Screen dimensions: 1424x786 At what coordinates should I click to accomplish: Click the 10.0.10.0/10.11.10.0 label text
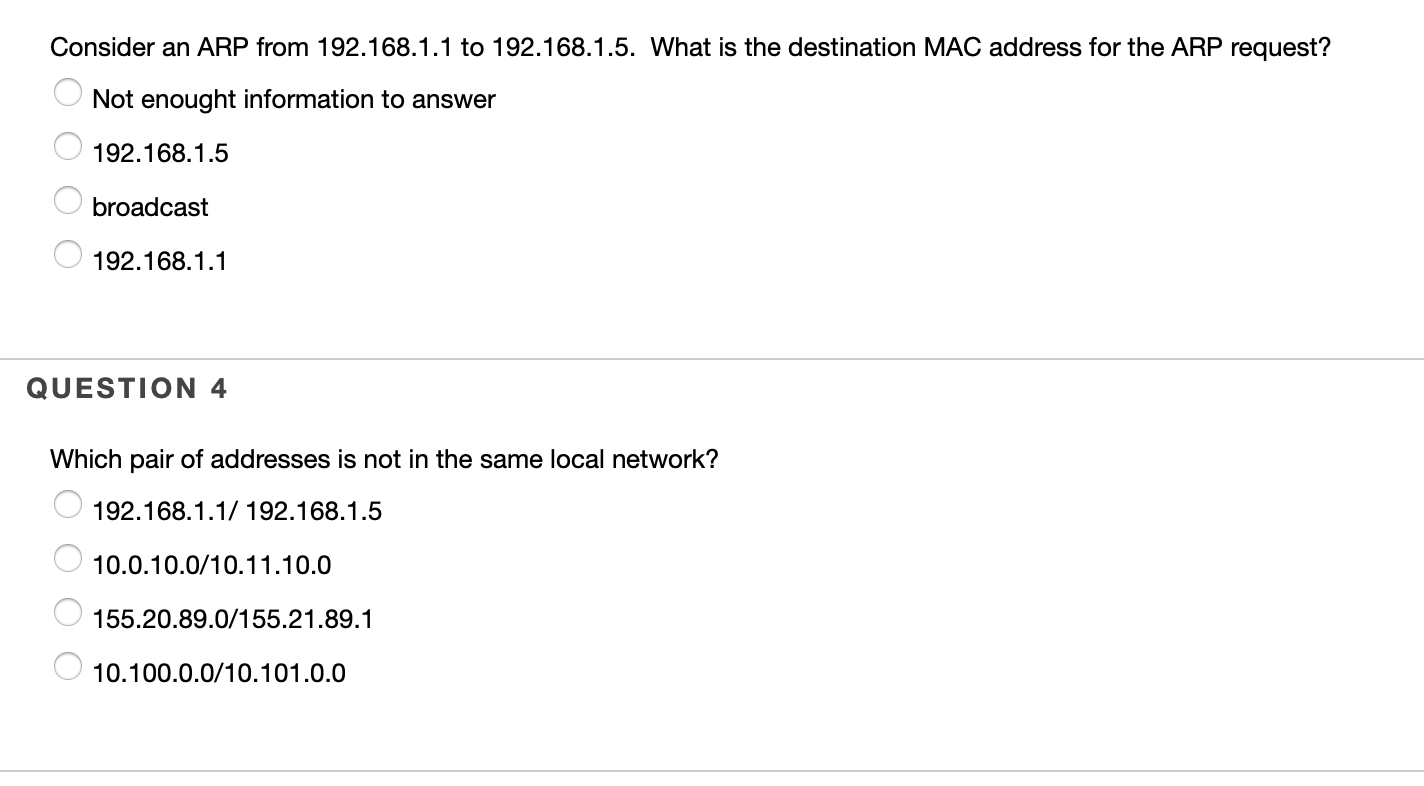click(212, 564)
